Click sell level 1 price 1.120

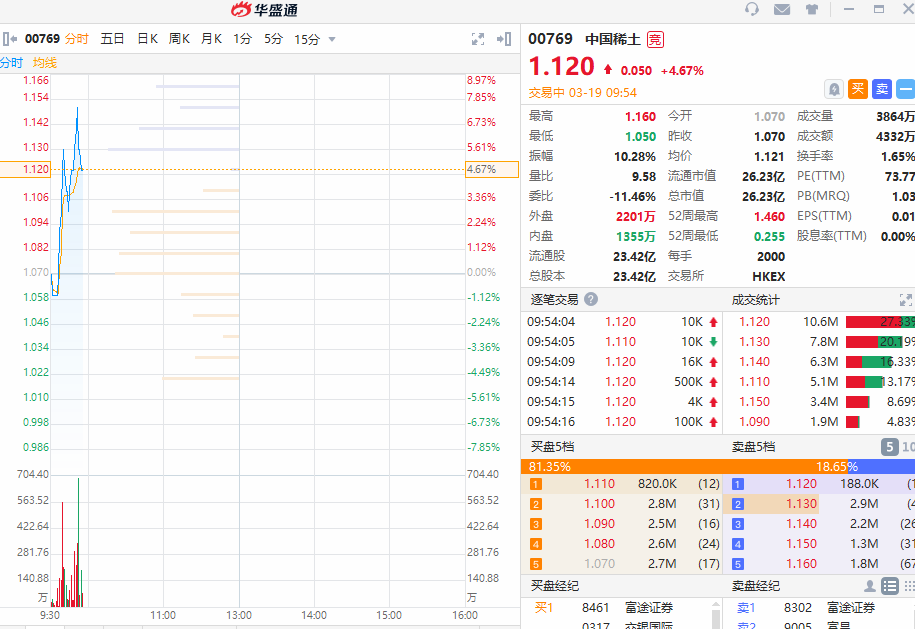801,484
